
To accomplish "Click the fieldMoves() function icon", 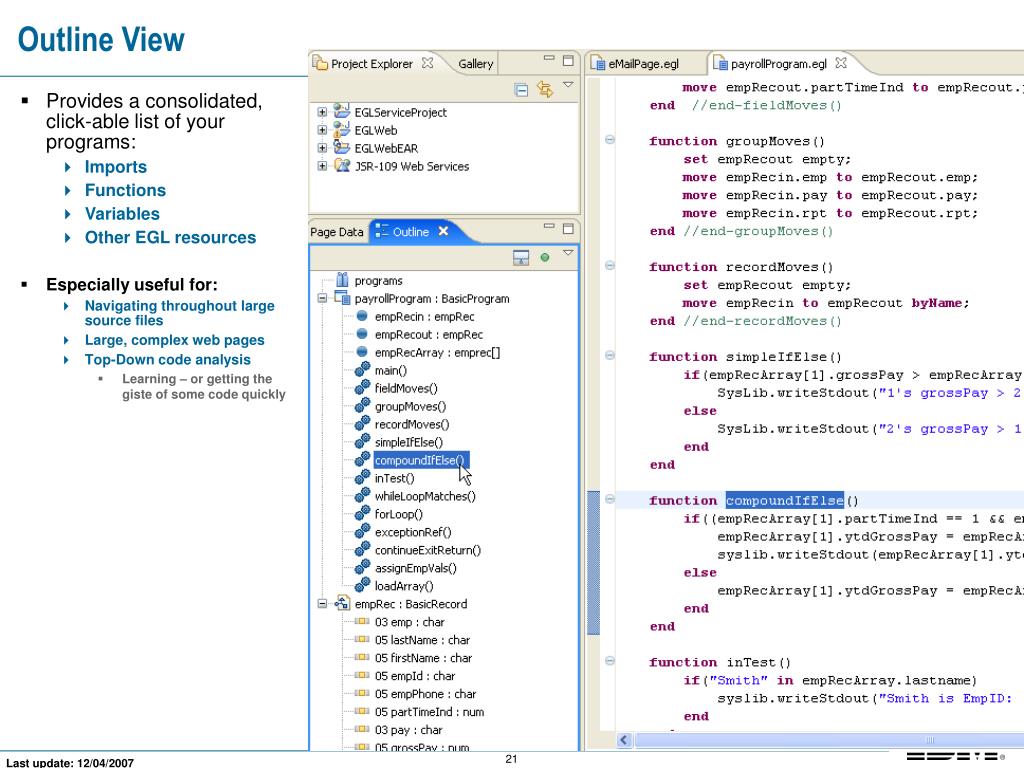I will pyautogui.click(x=362, y=387).
